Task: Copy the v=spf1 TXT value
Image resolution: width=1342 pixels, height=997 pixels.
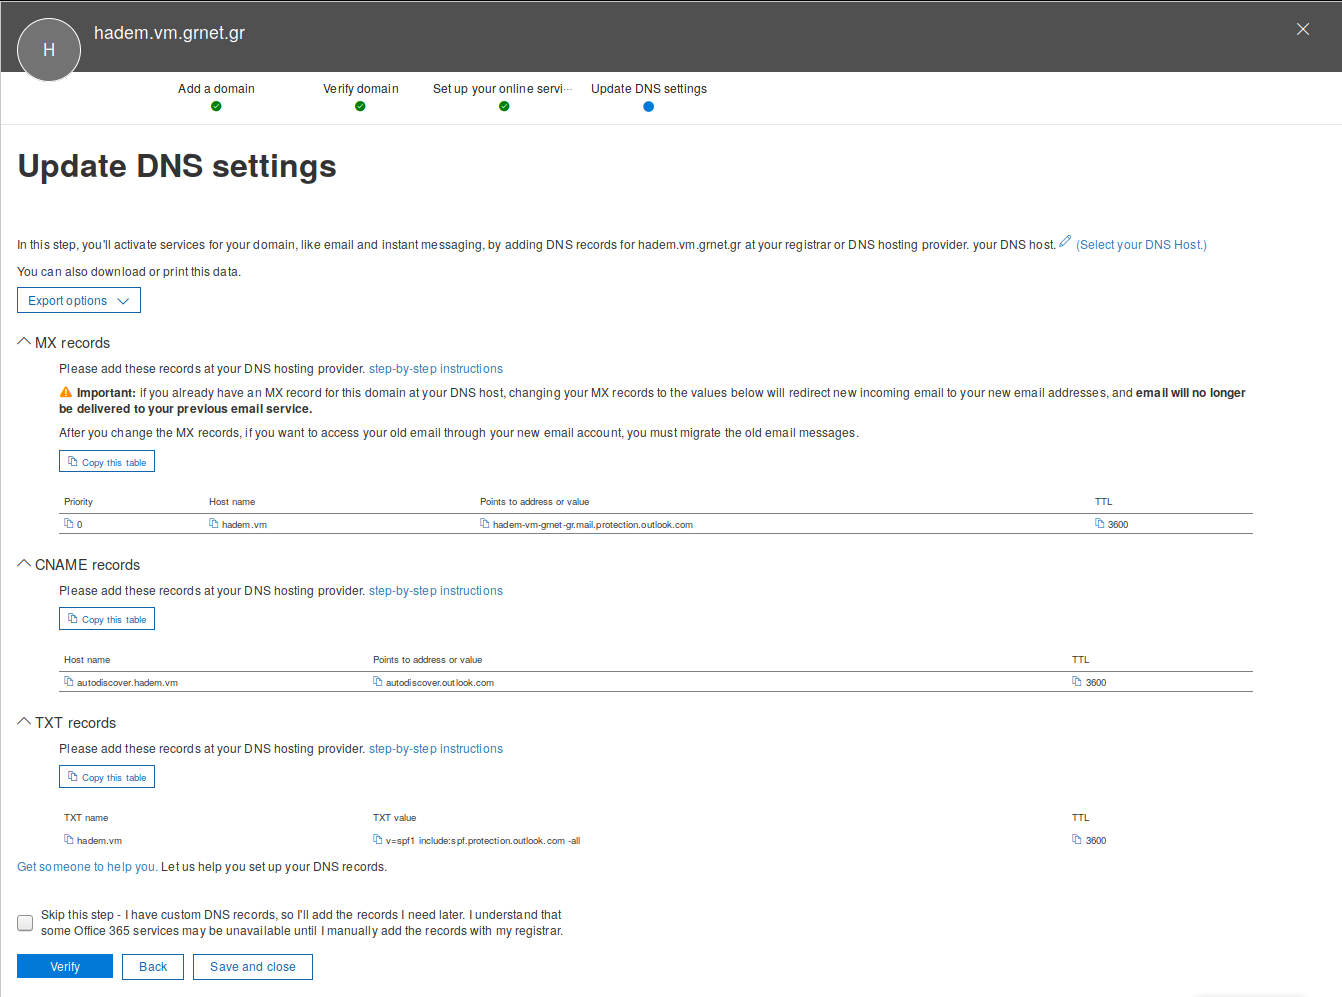Action: point(377,840)
